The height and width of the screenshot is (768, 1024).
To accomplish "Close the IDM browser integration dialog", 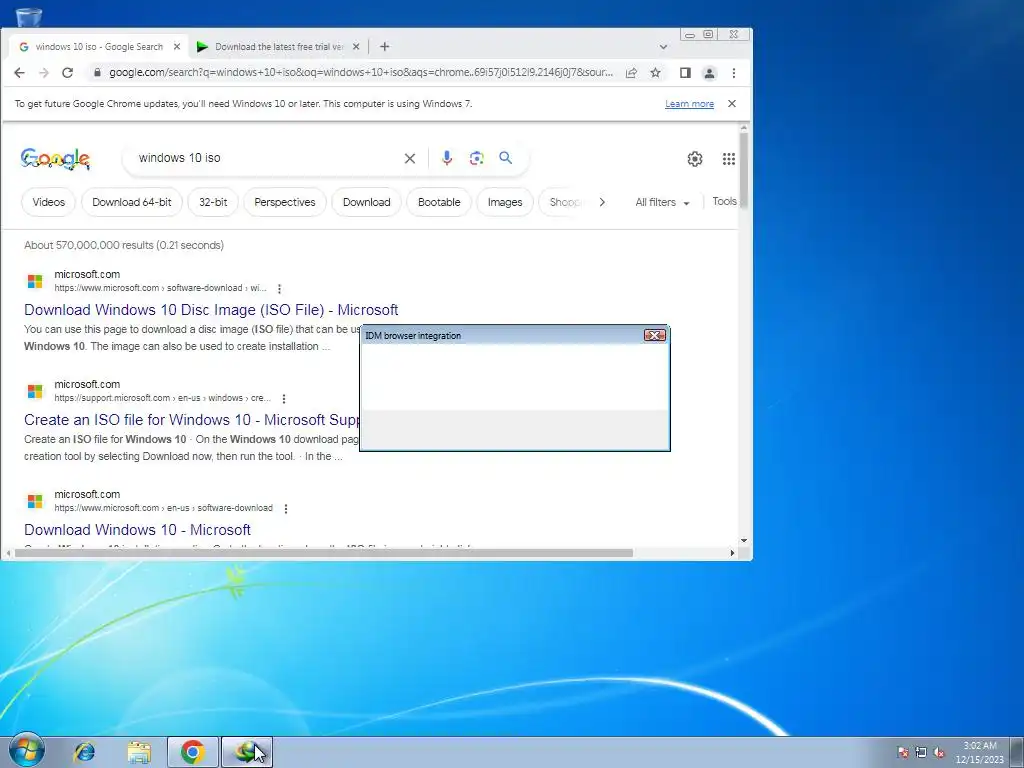I will (654, 335).
